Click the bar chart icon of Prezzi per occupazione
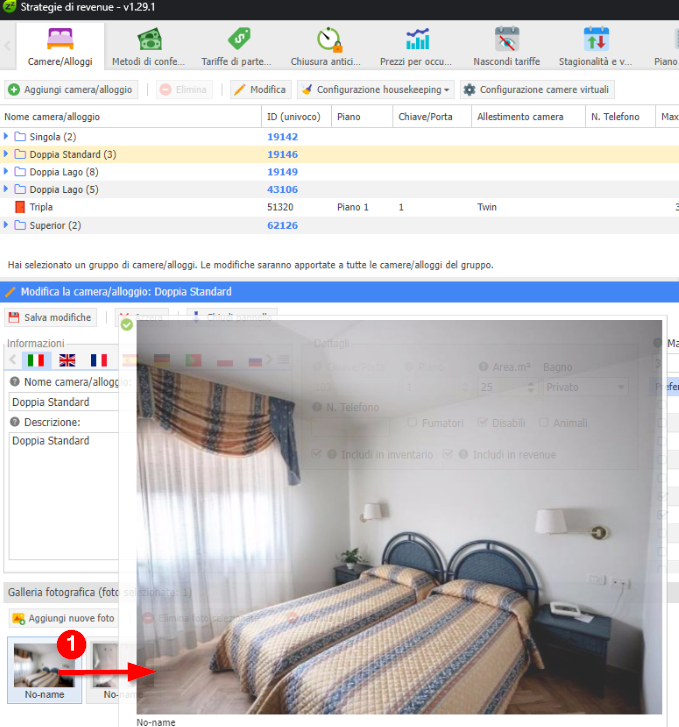The image size is (679, 727). 418,39
